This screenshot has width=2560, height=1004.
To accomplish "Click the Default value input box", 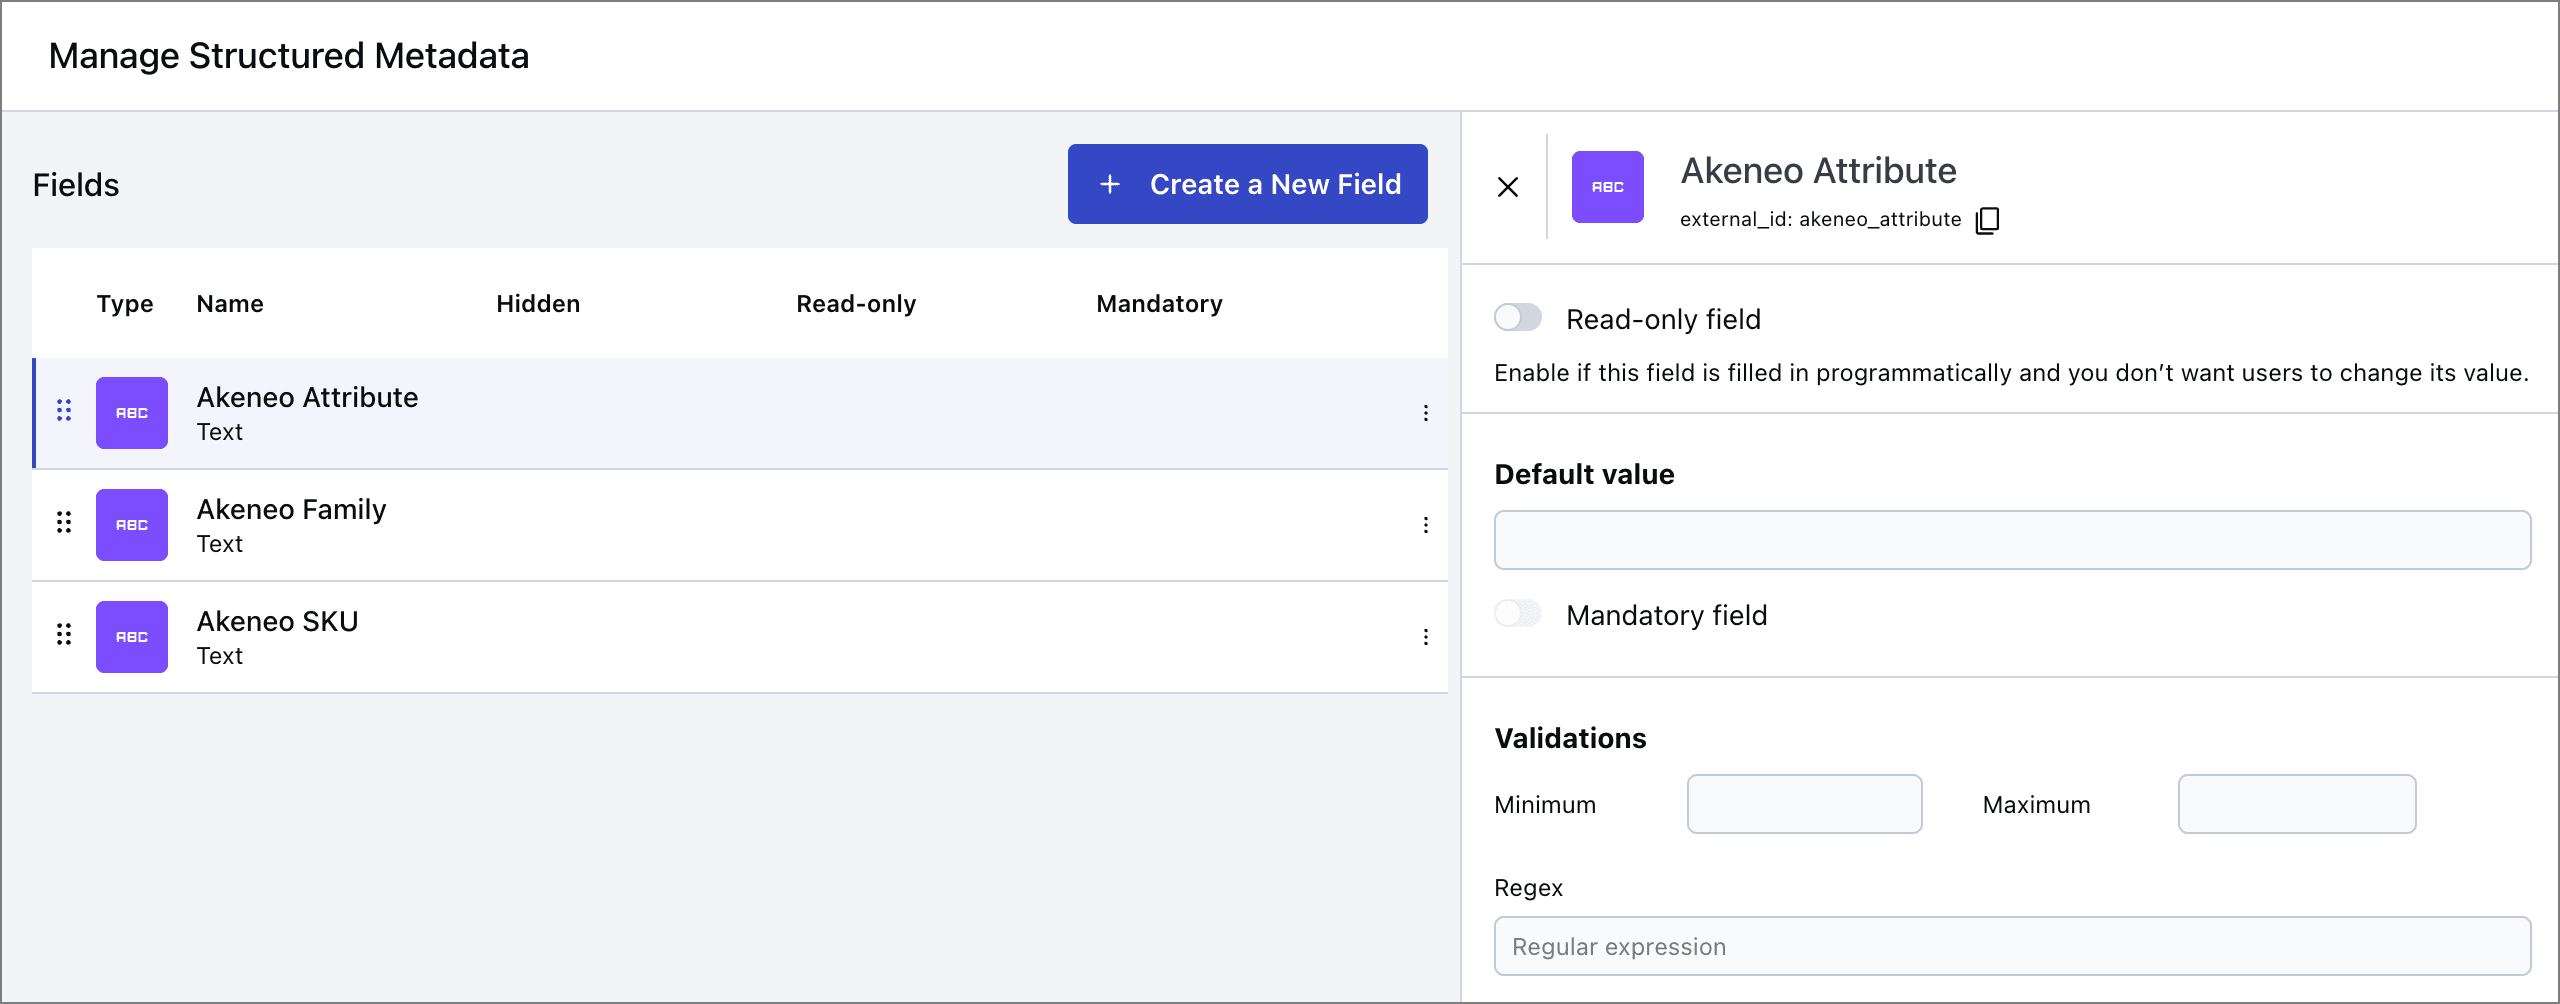I will coord(2012,540).
